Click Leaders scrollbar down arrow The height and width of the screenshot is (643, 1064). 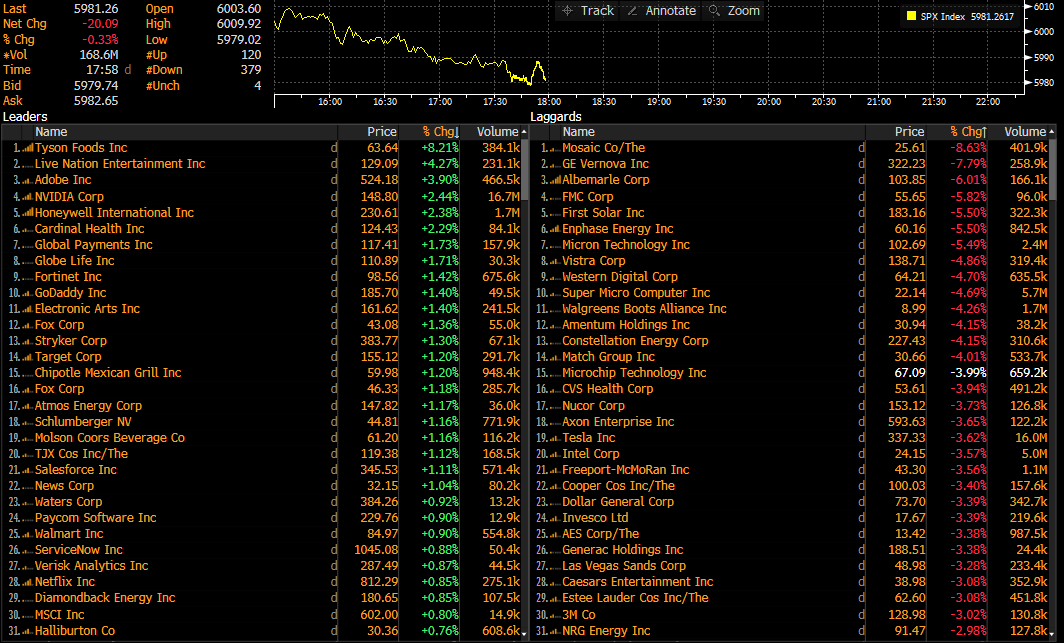pos(524,633)
